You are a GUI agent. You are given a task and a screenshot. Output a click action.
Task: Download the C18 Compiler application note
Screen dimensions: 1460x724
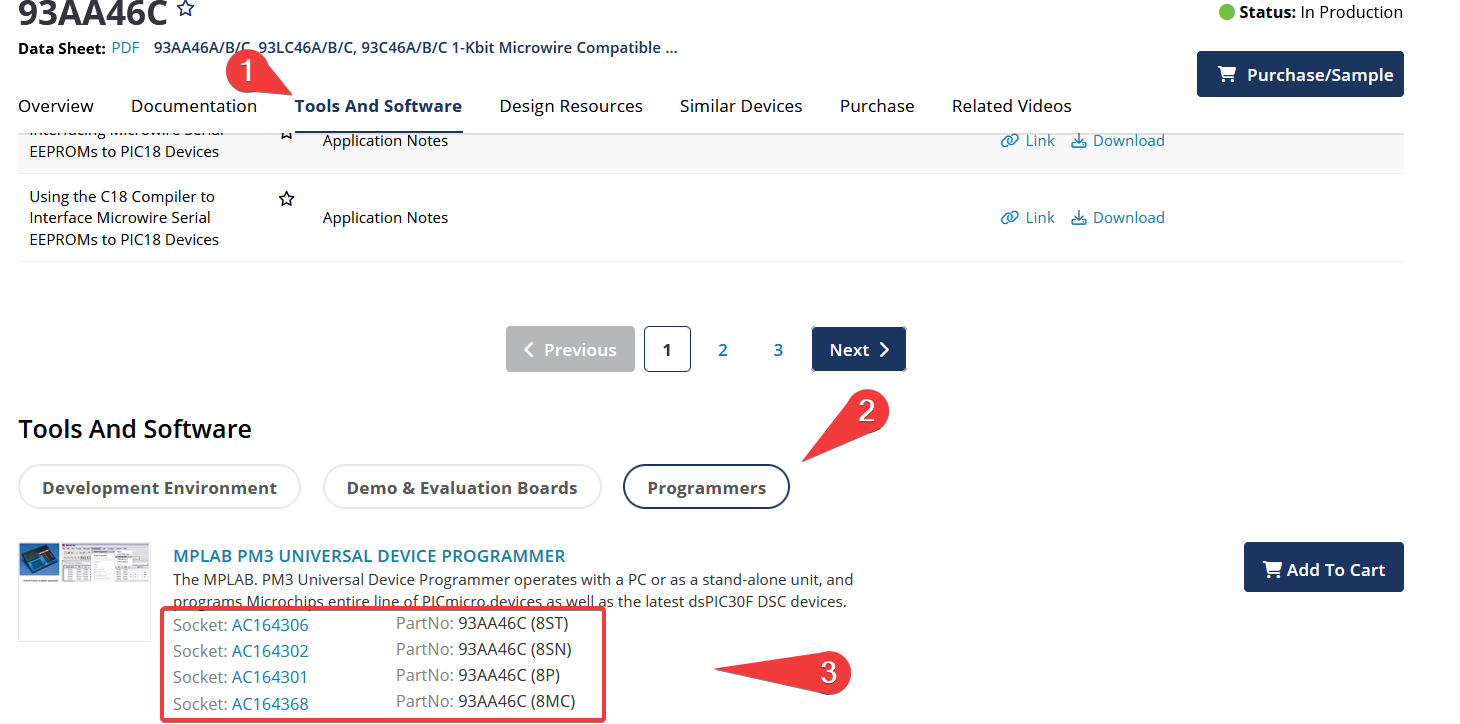[1118, 217]
